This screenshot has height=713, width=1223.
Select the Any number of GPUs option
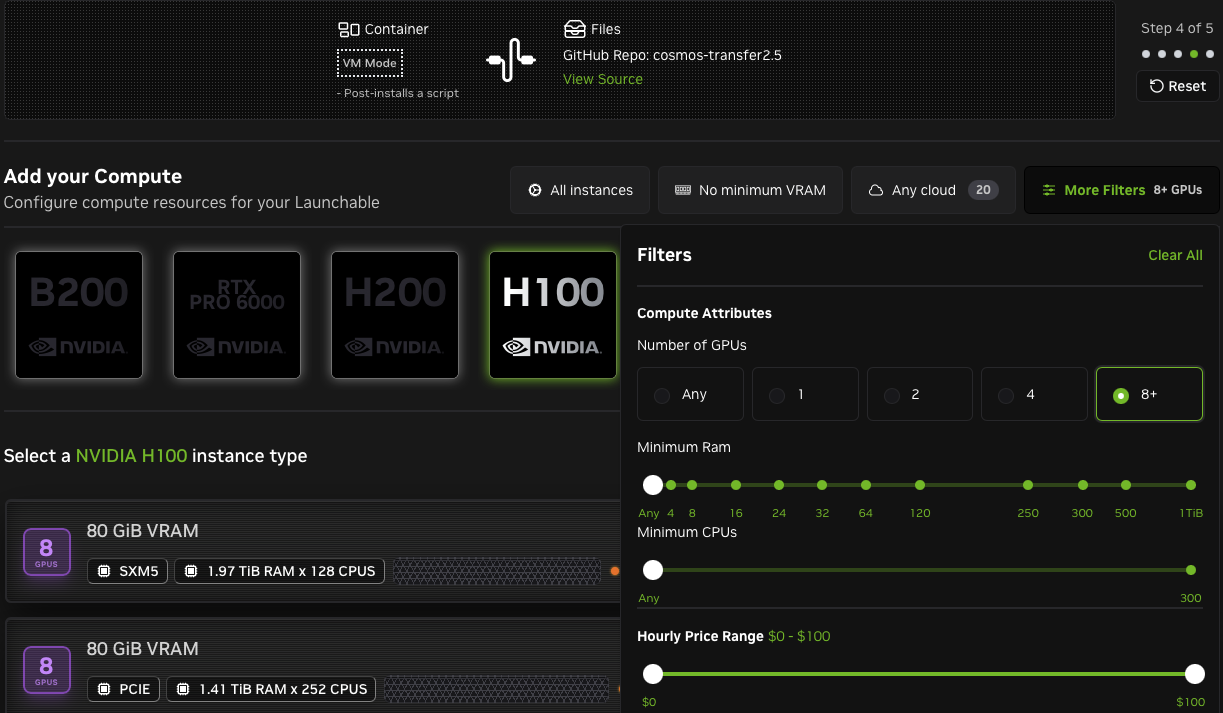pyautogui.click(x=690, y=394)
